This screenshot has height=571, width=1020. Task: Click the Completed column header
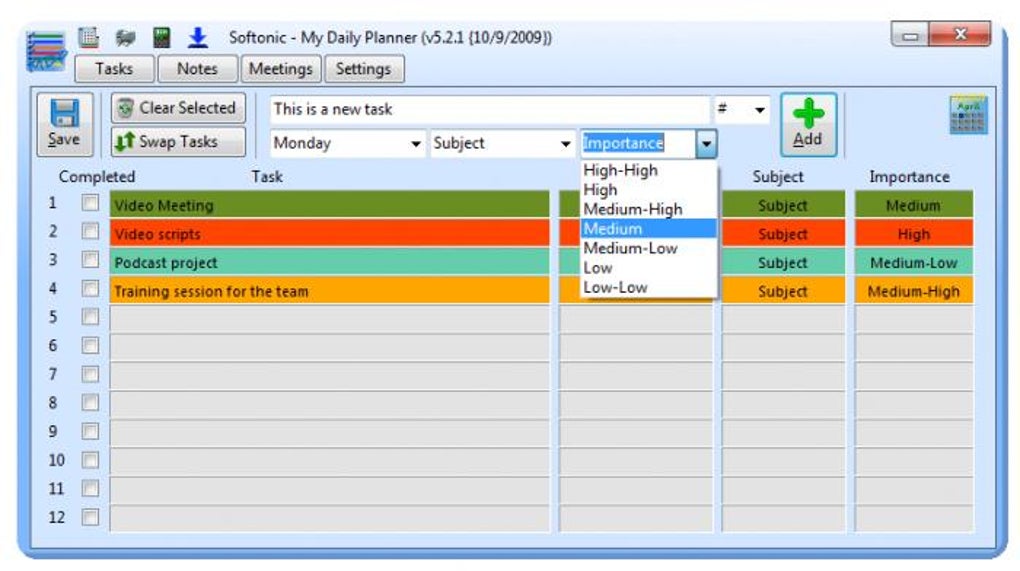[x=97, y=176]
